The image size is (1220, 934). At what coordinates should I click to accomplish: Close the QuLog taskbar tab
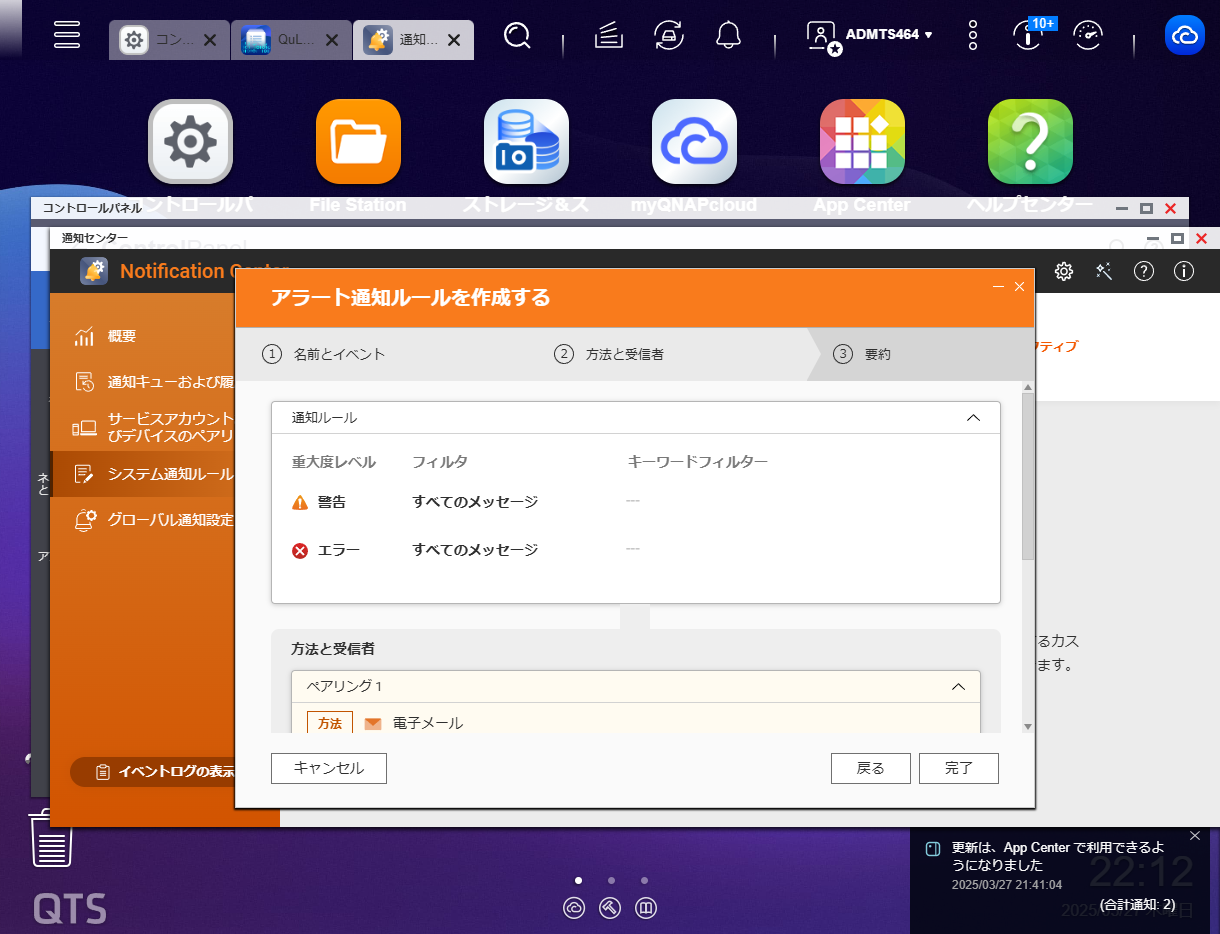tap(331, 41)
